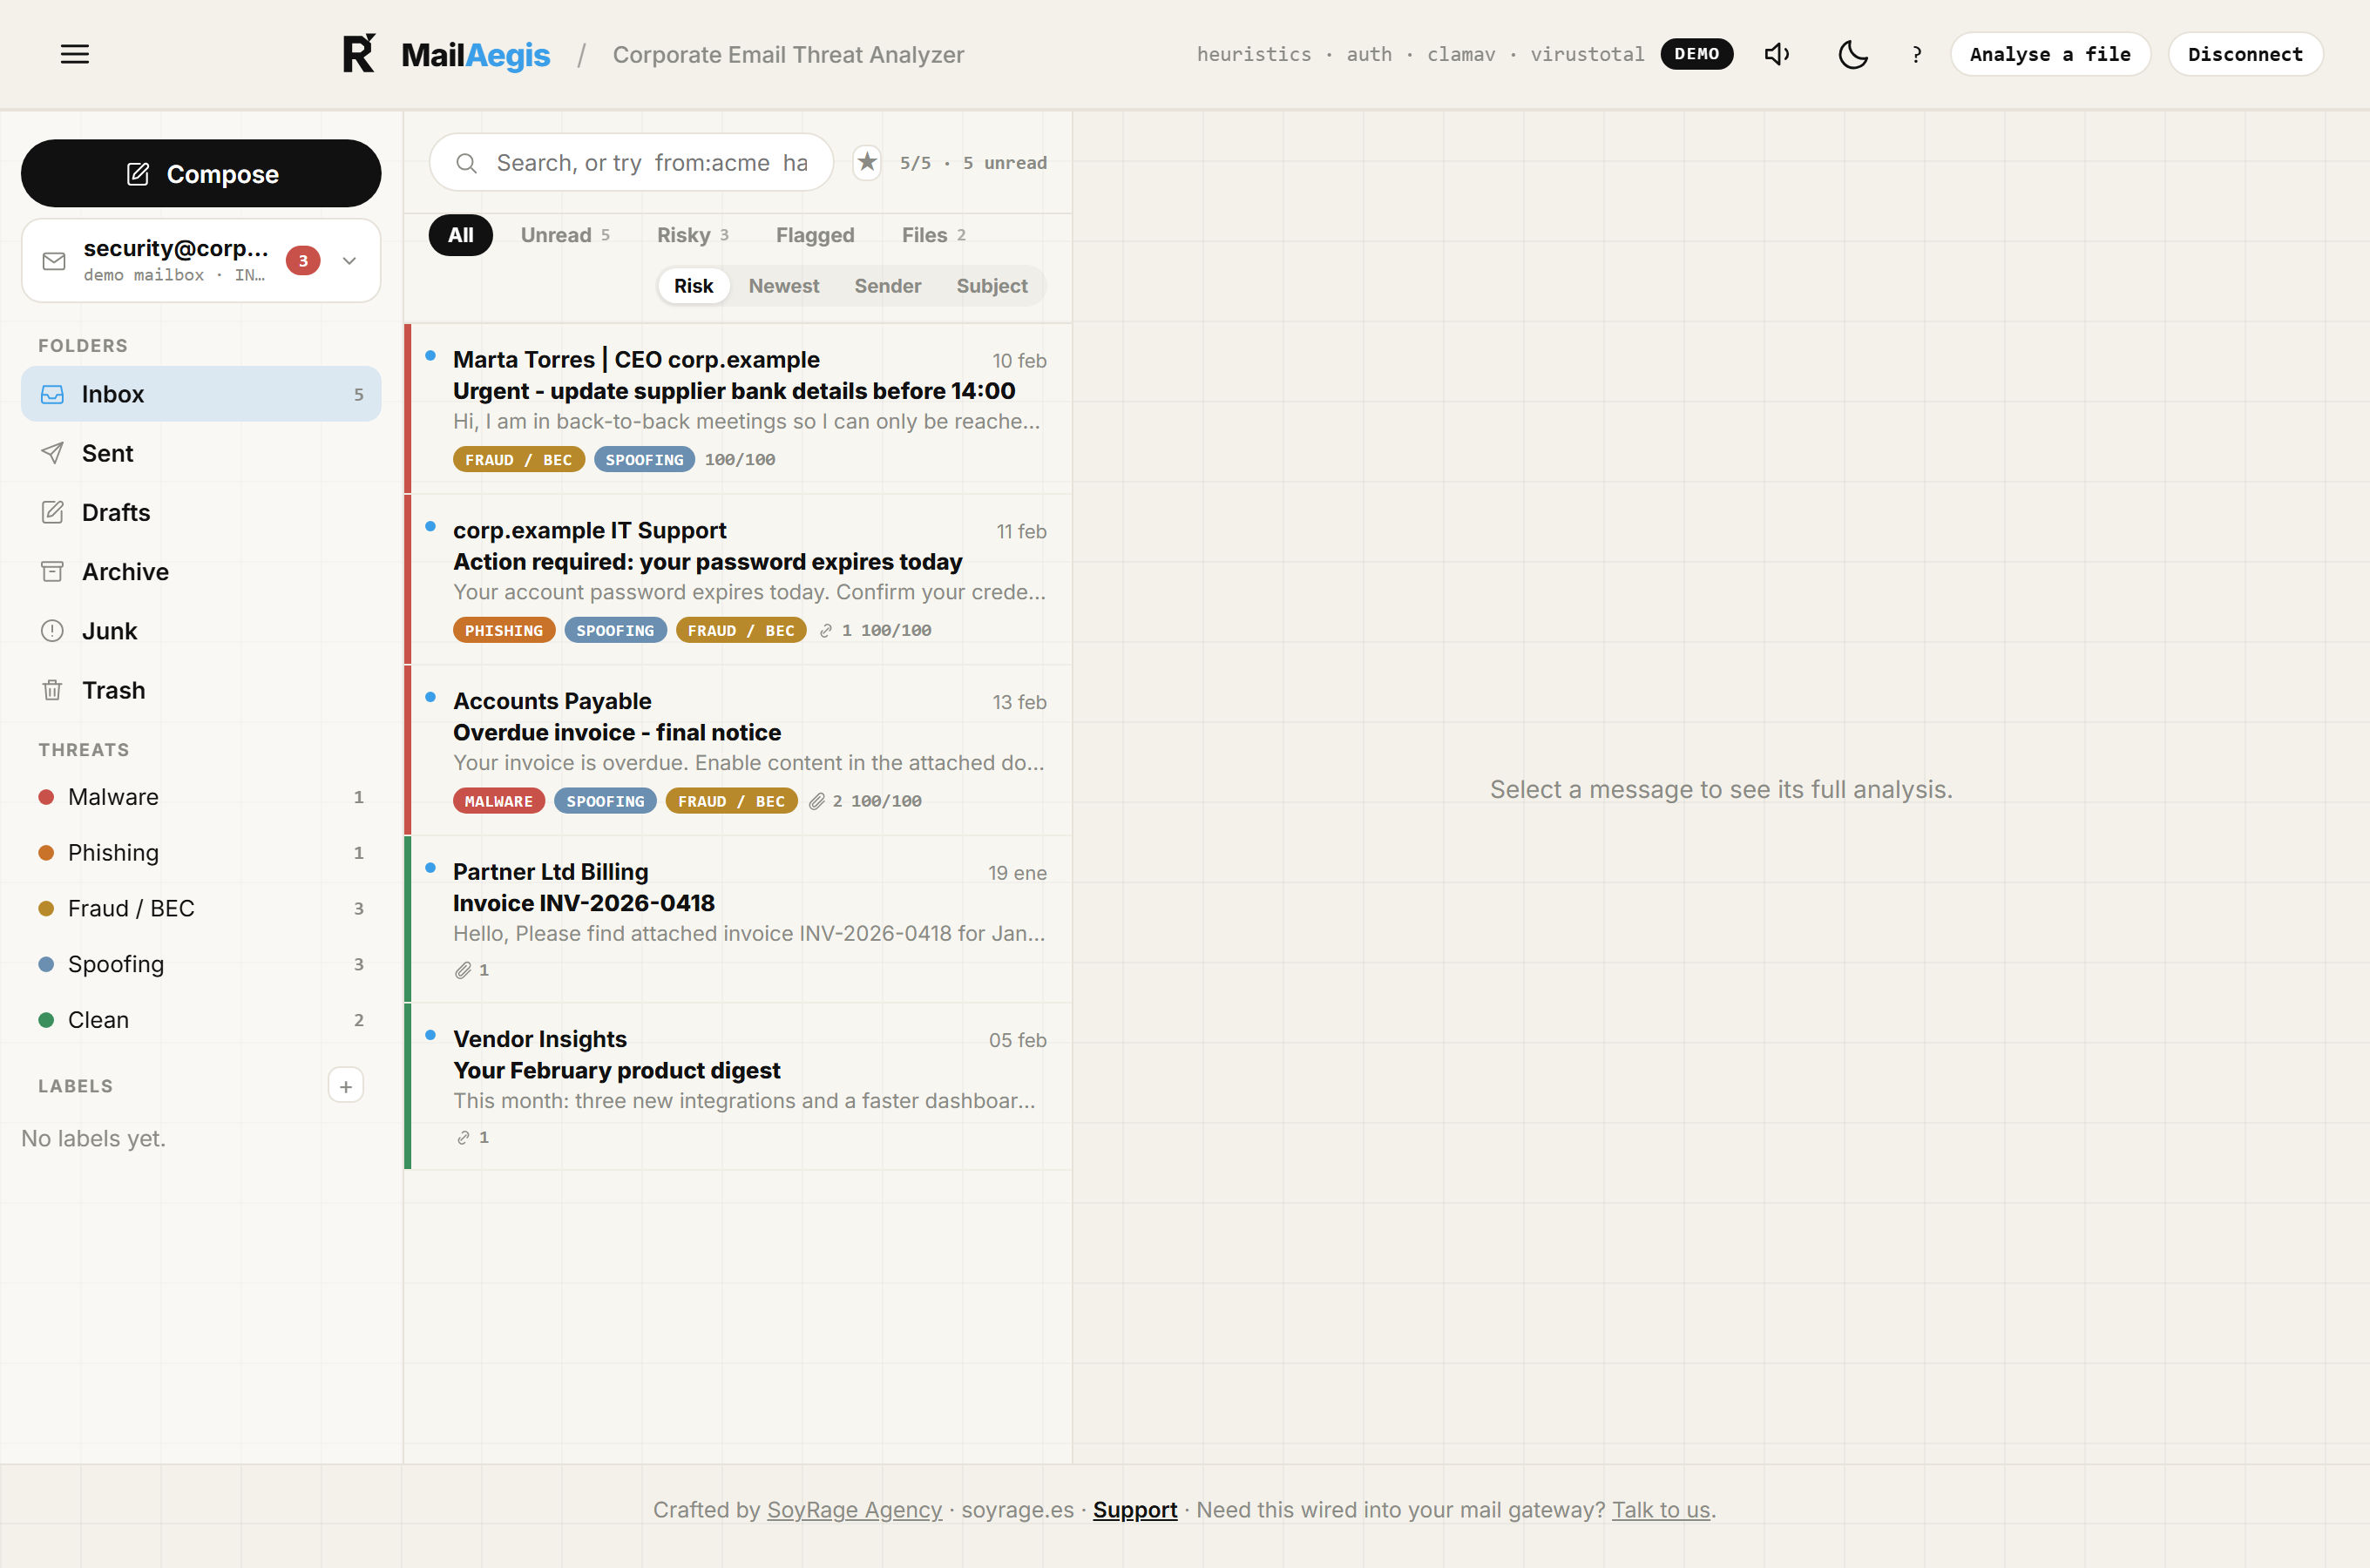Open the Marta Torres CEO email
2370x1568 pixels.
pos(738,408)
